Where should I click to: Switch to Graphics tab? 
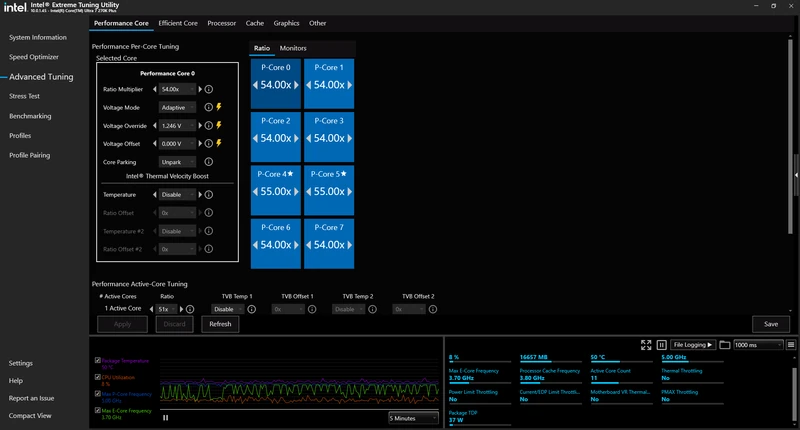tap(286, 23)
